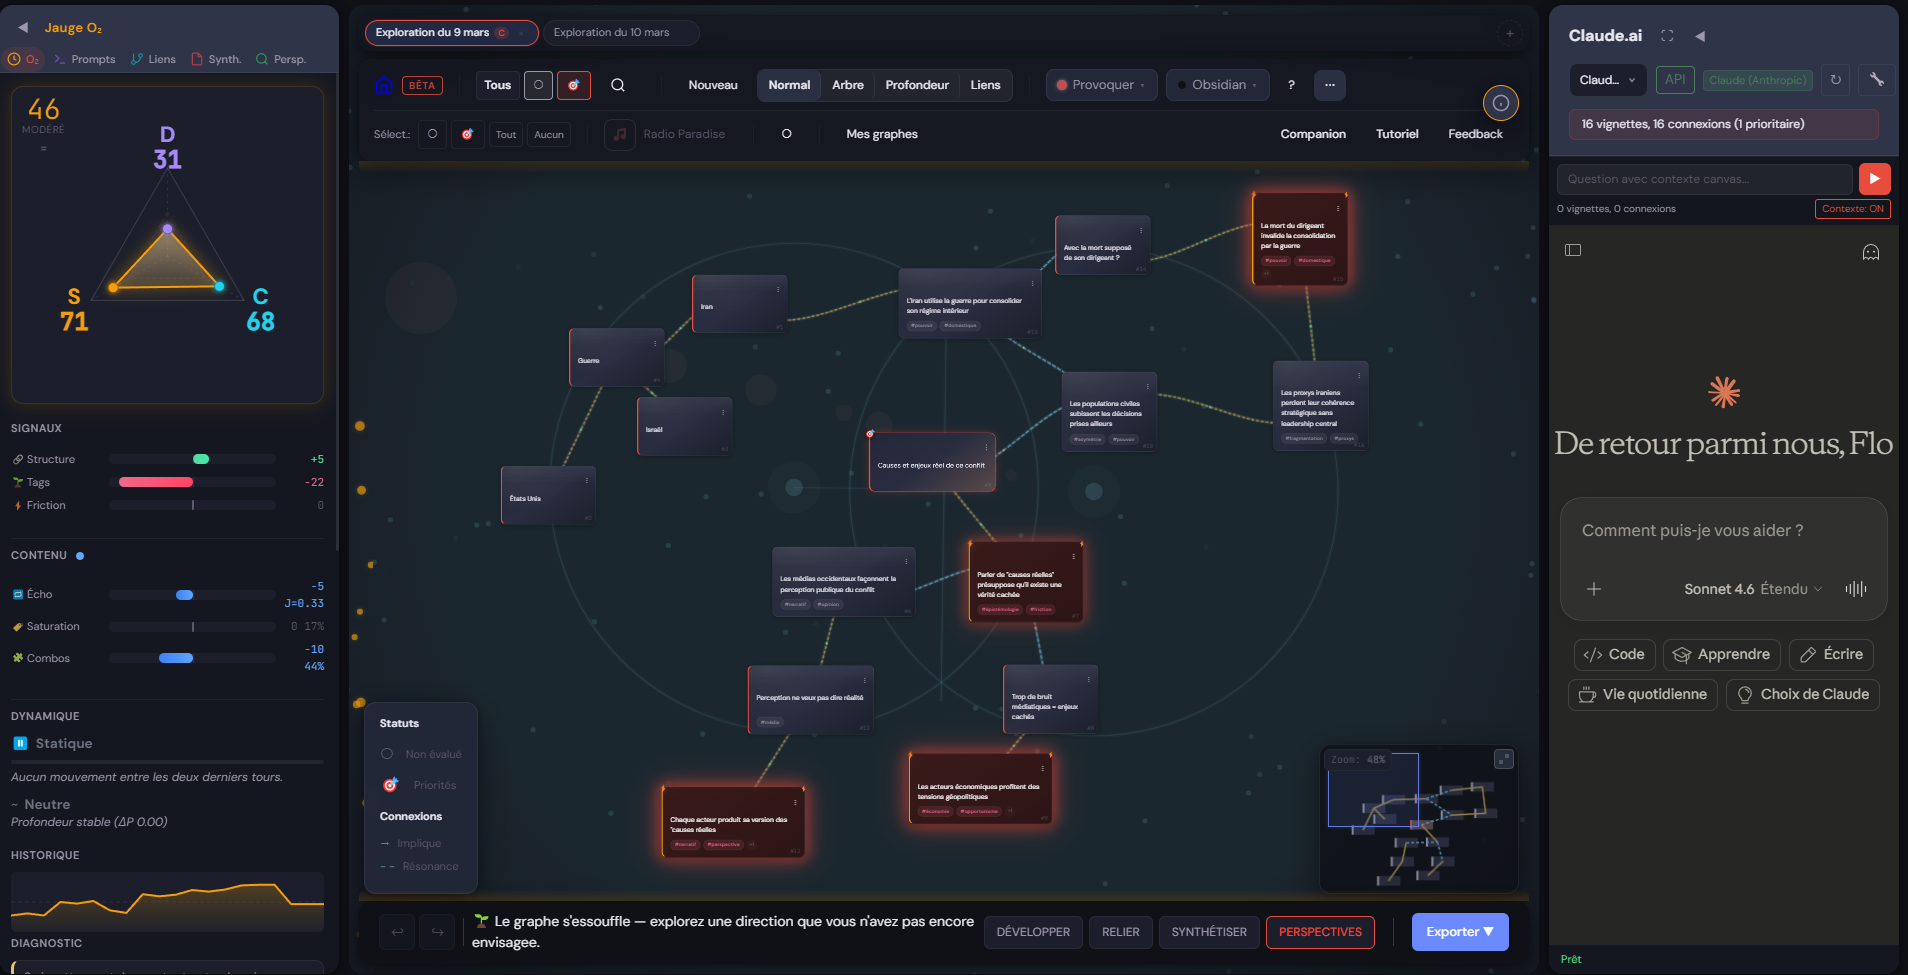Expand the Sonnet 4.6 model selector
Image resolution: width=1908 pixels, height=975 pixels.
(x=1752, y=589)
